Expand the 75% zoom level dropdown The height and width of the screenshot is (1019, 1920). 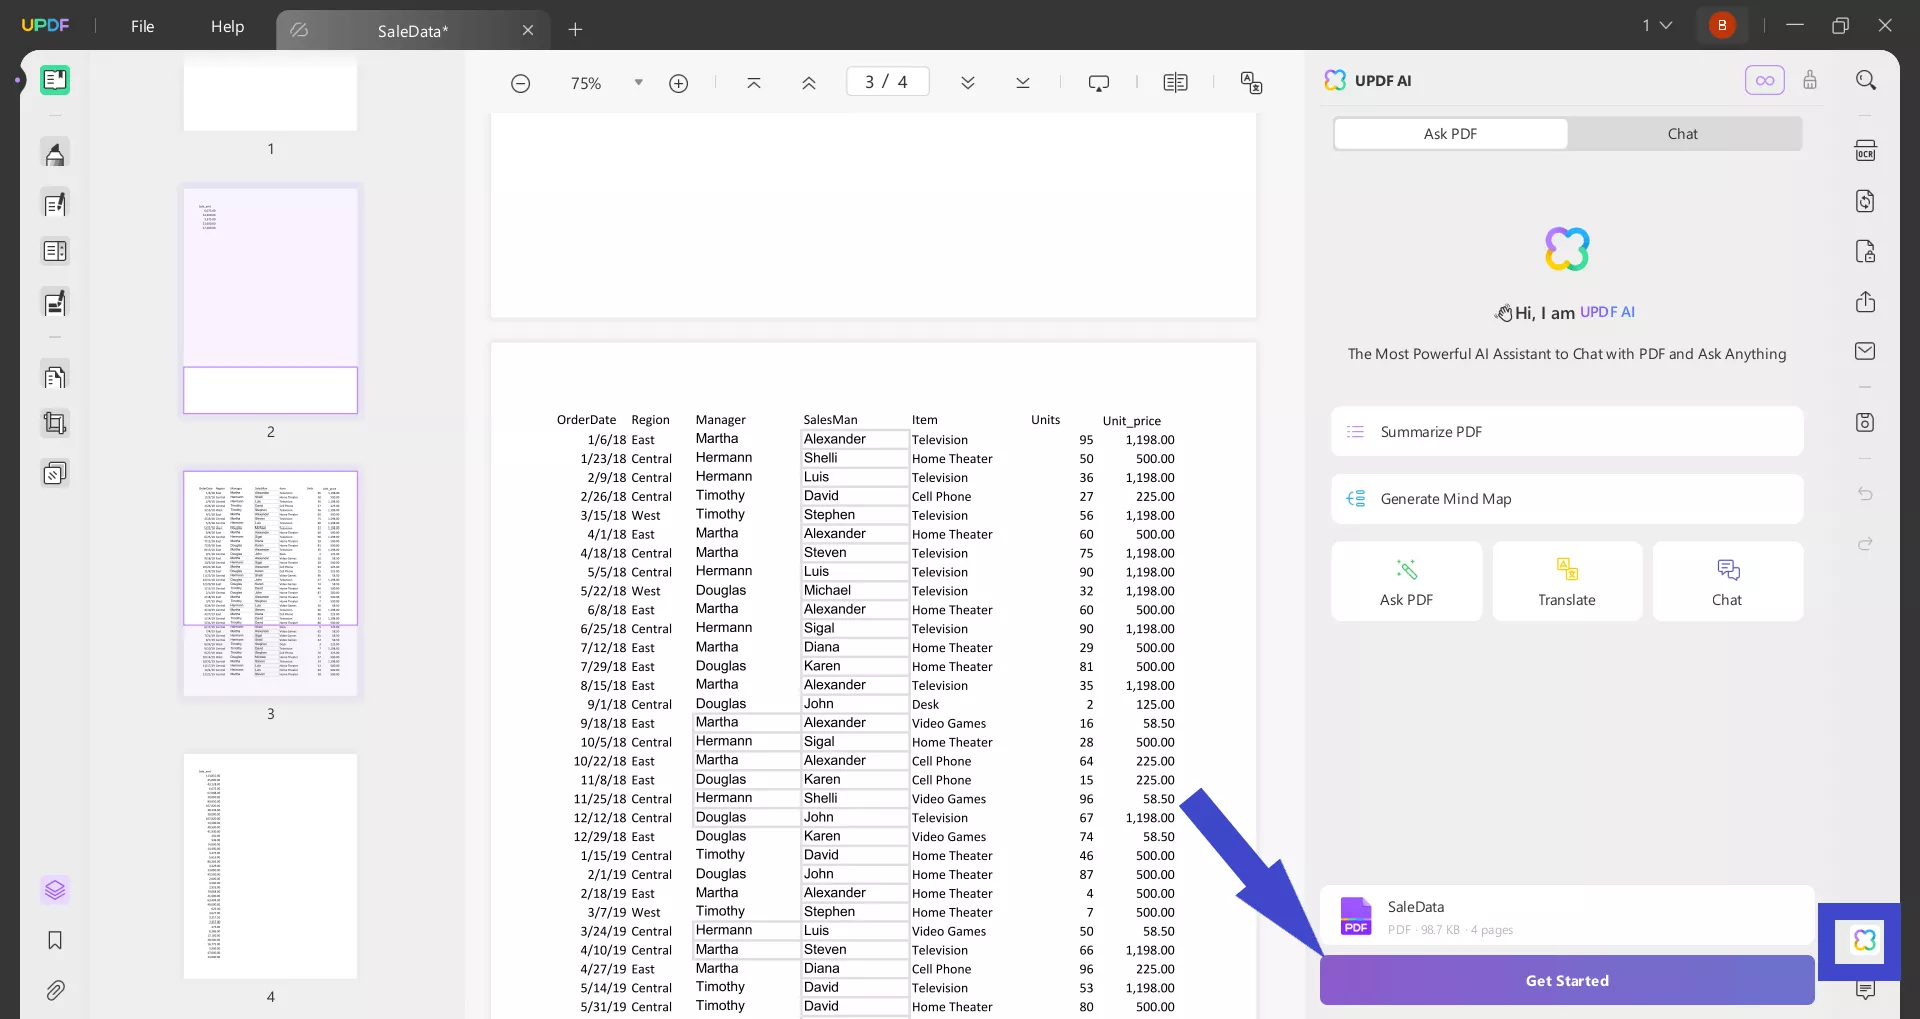coord(638,83)
